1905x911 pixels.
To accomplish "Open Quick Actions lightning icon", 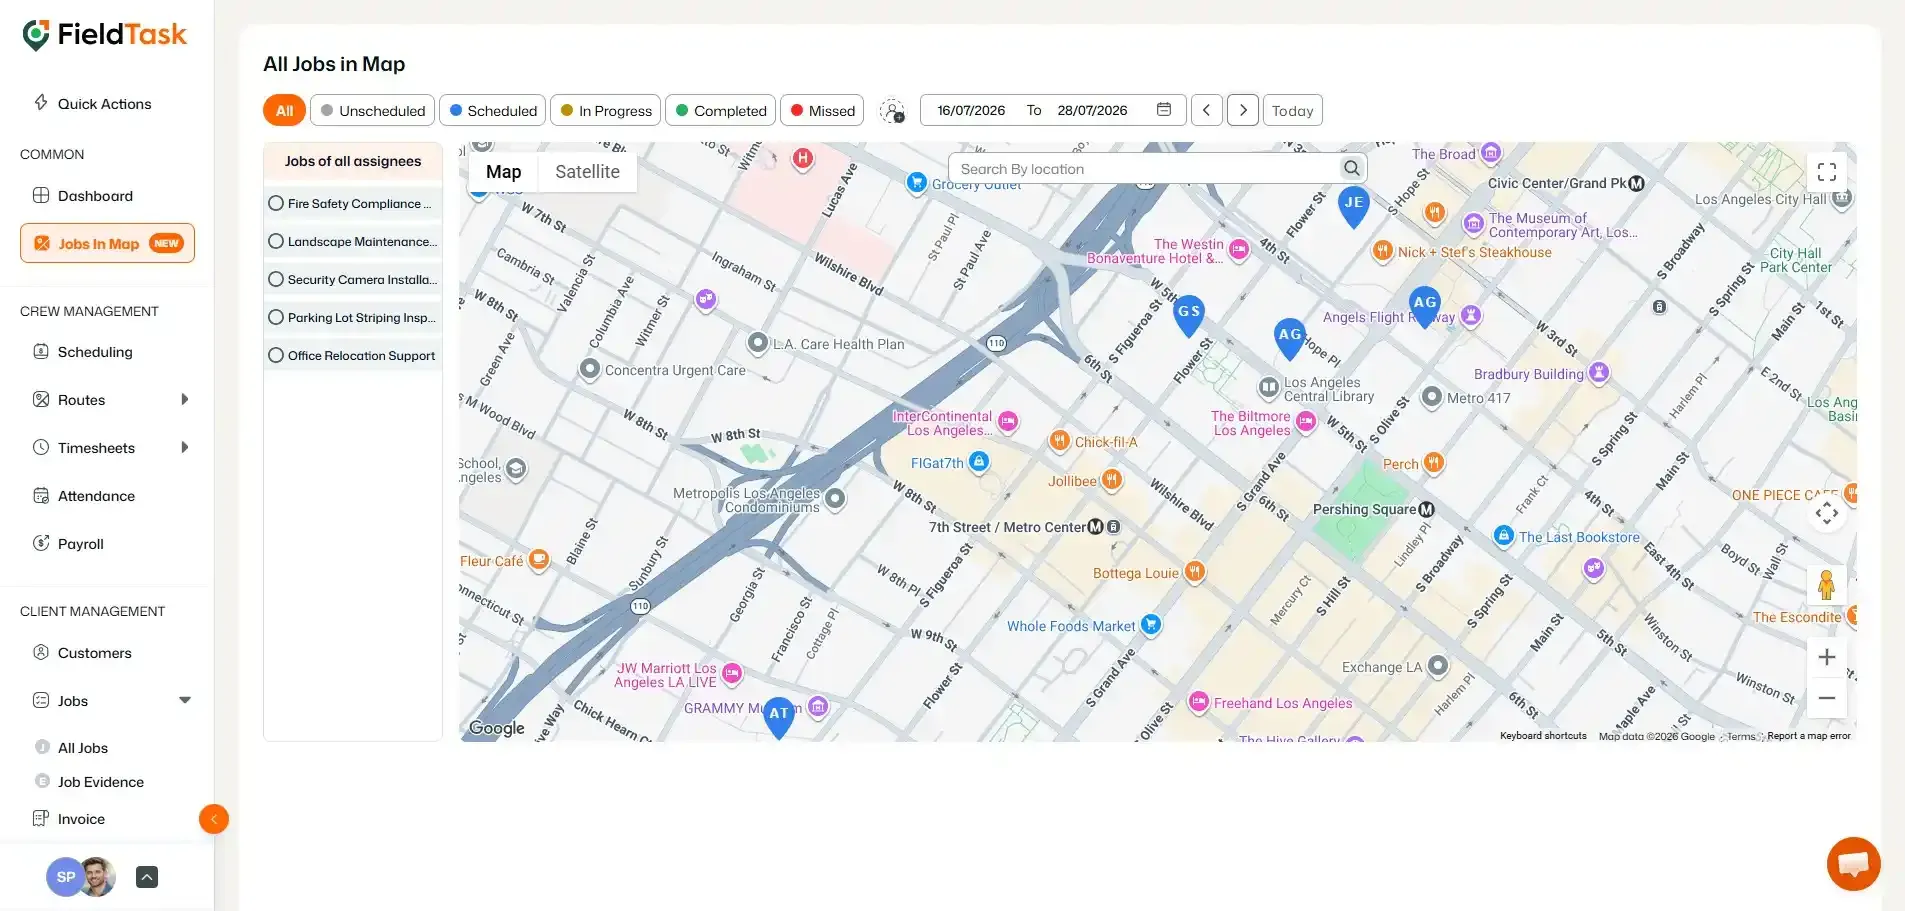I will click(41, 103).
